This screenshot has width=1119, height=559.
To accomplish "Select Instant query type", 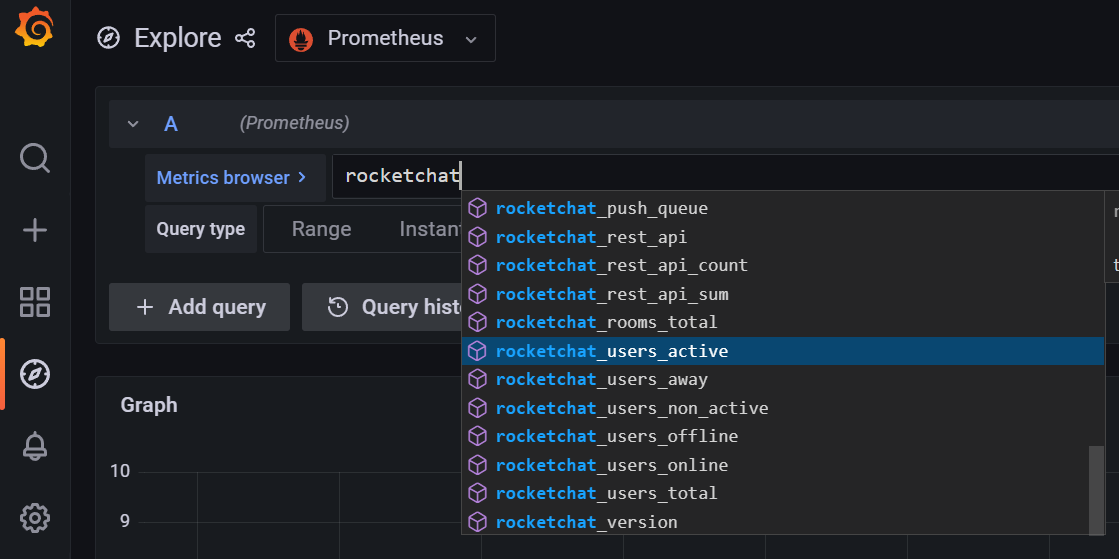I will tap(430, 229).
